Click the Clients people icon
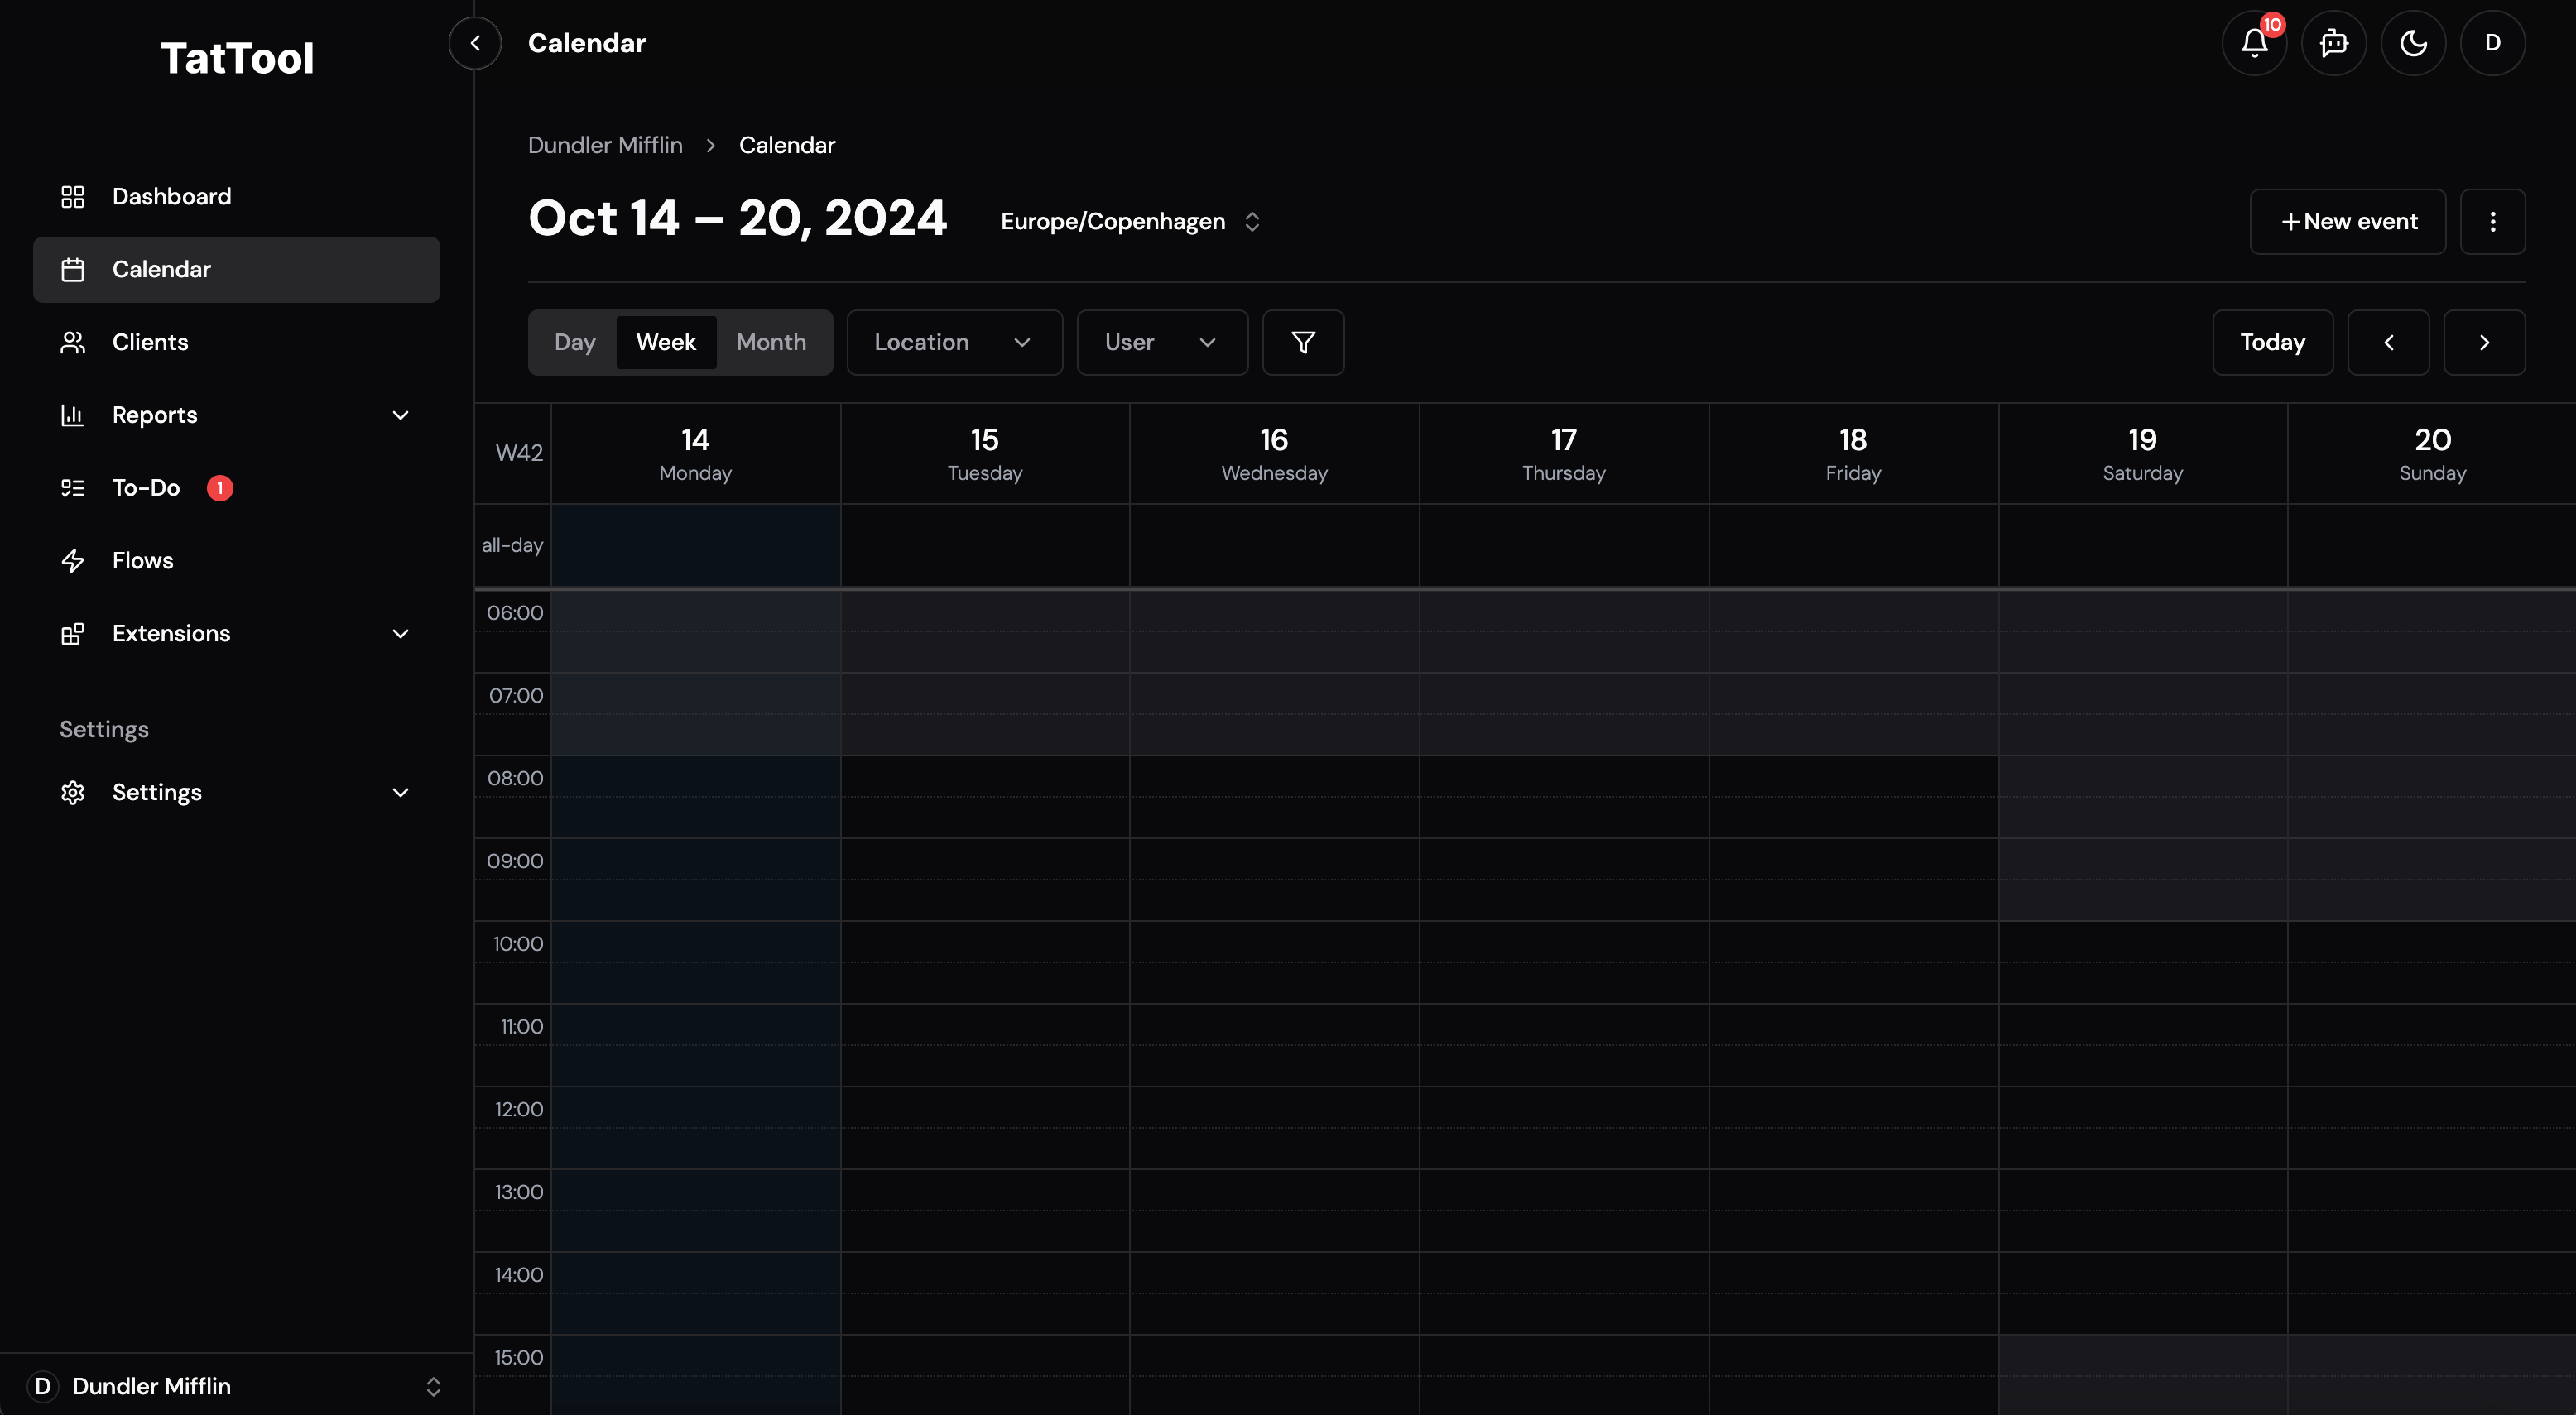The height and width of the screenshot is (1415, 2576). point(73,343)
